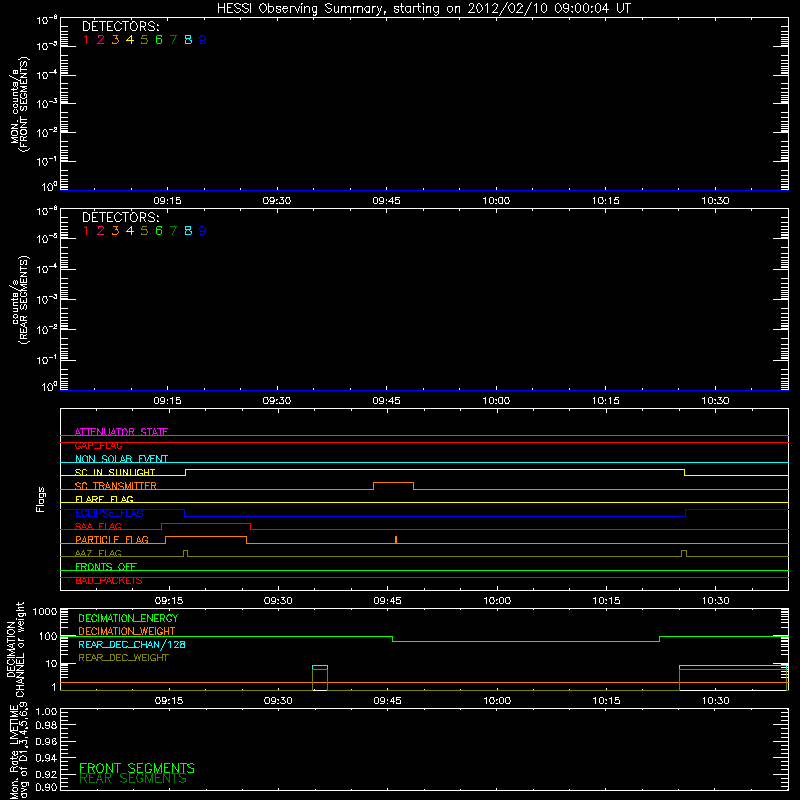Pick detector 3 in rear segments legend
The height and width of the screenshot is (800, 800).
pos(115,231)
